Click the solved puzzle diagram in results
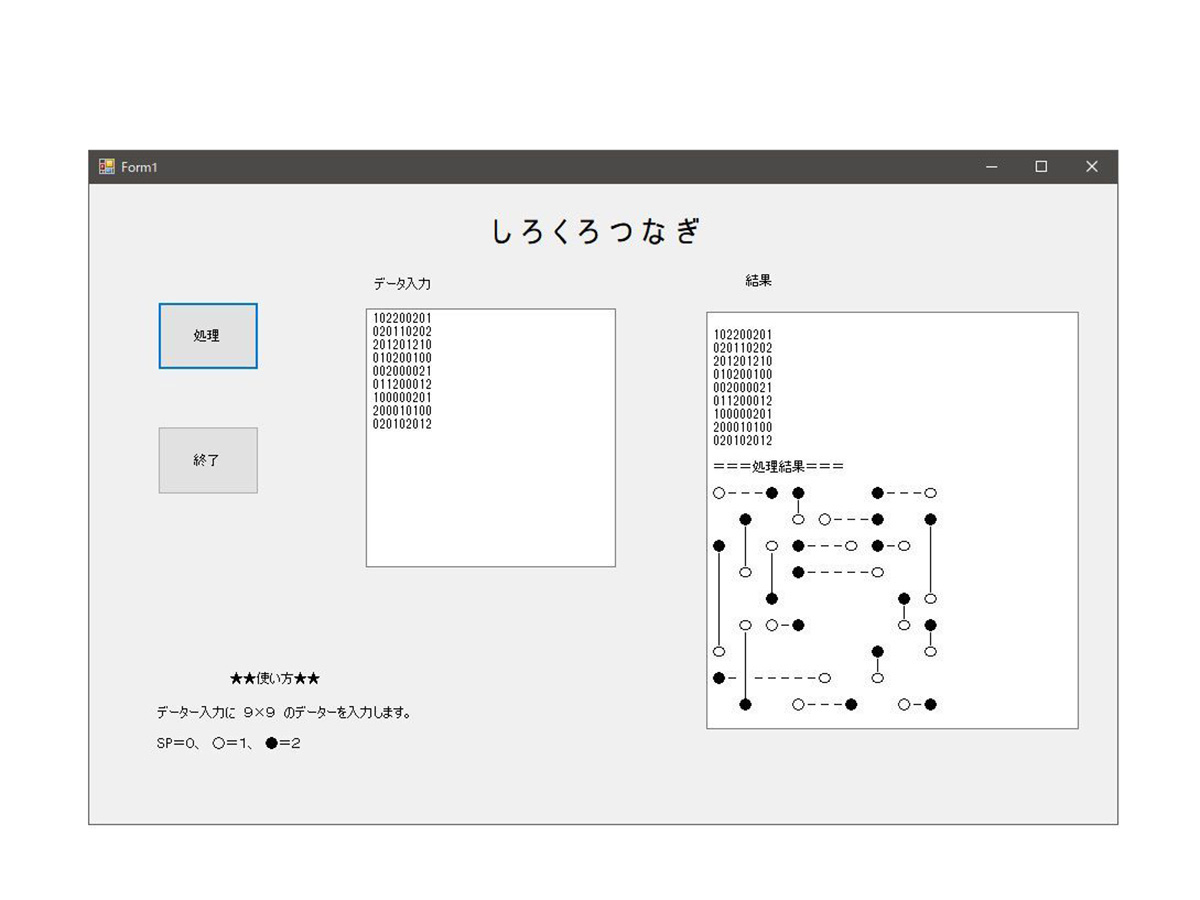 point(826,598)
